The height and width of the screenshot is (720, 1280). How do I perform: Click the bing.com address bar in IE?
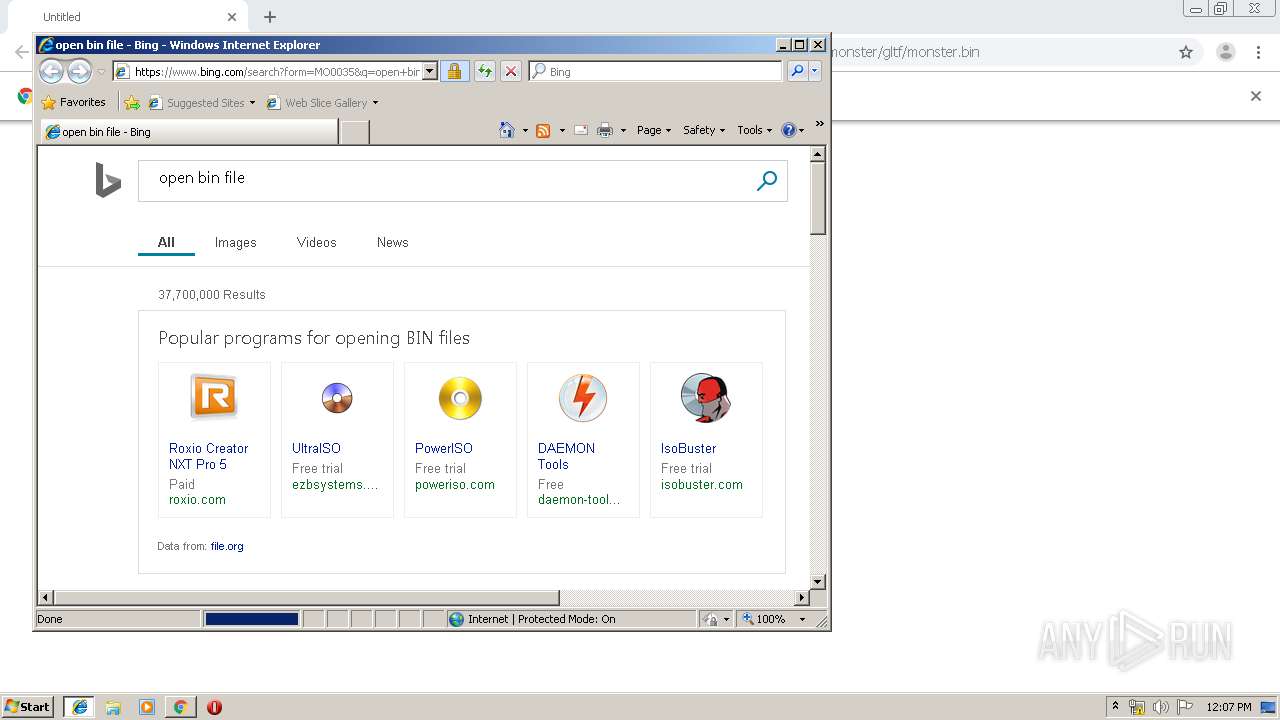click(x=267, y=71)
